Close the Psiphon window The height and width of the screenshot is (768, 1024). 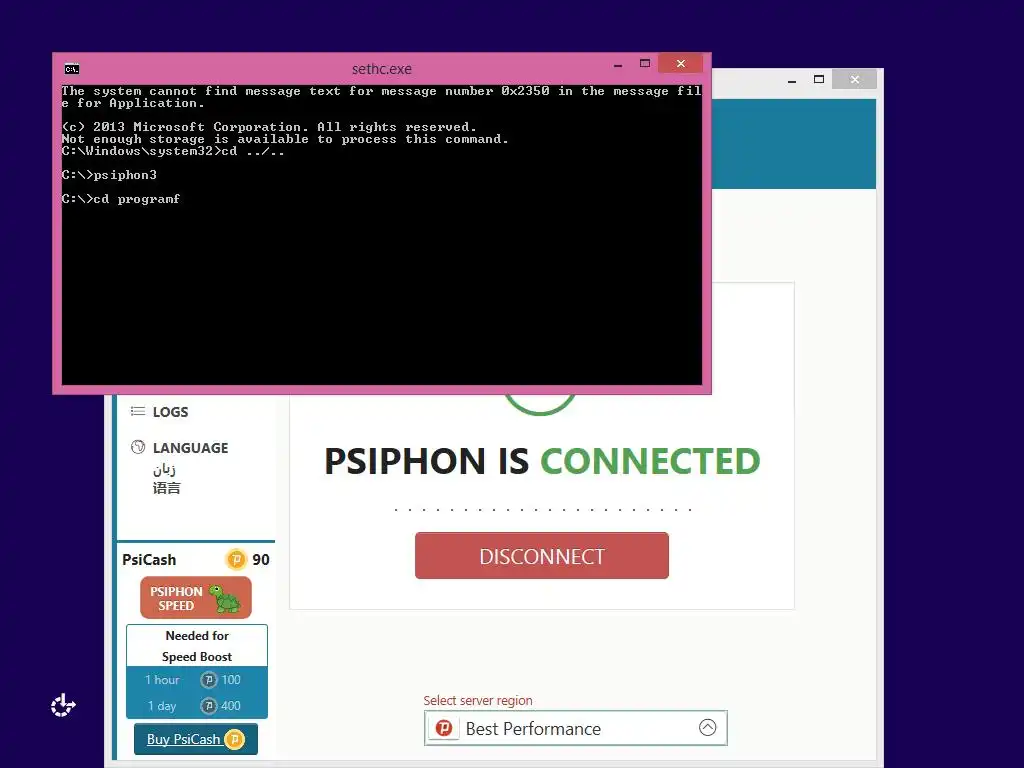click(x=855, y=80)
